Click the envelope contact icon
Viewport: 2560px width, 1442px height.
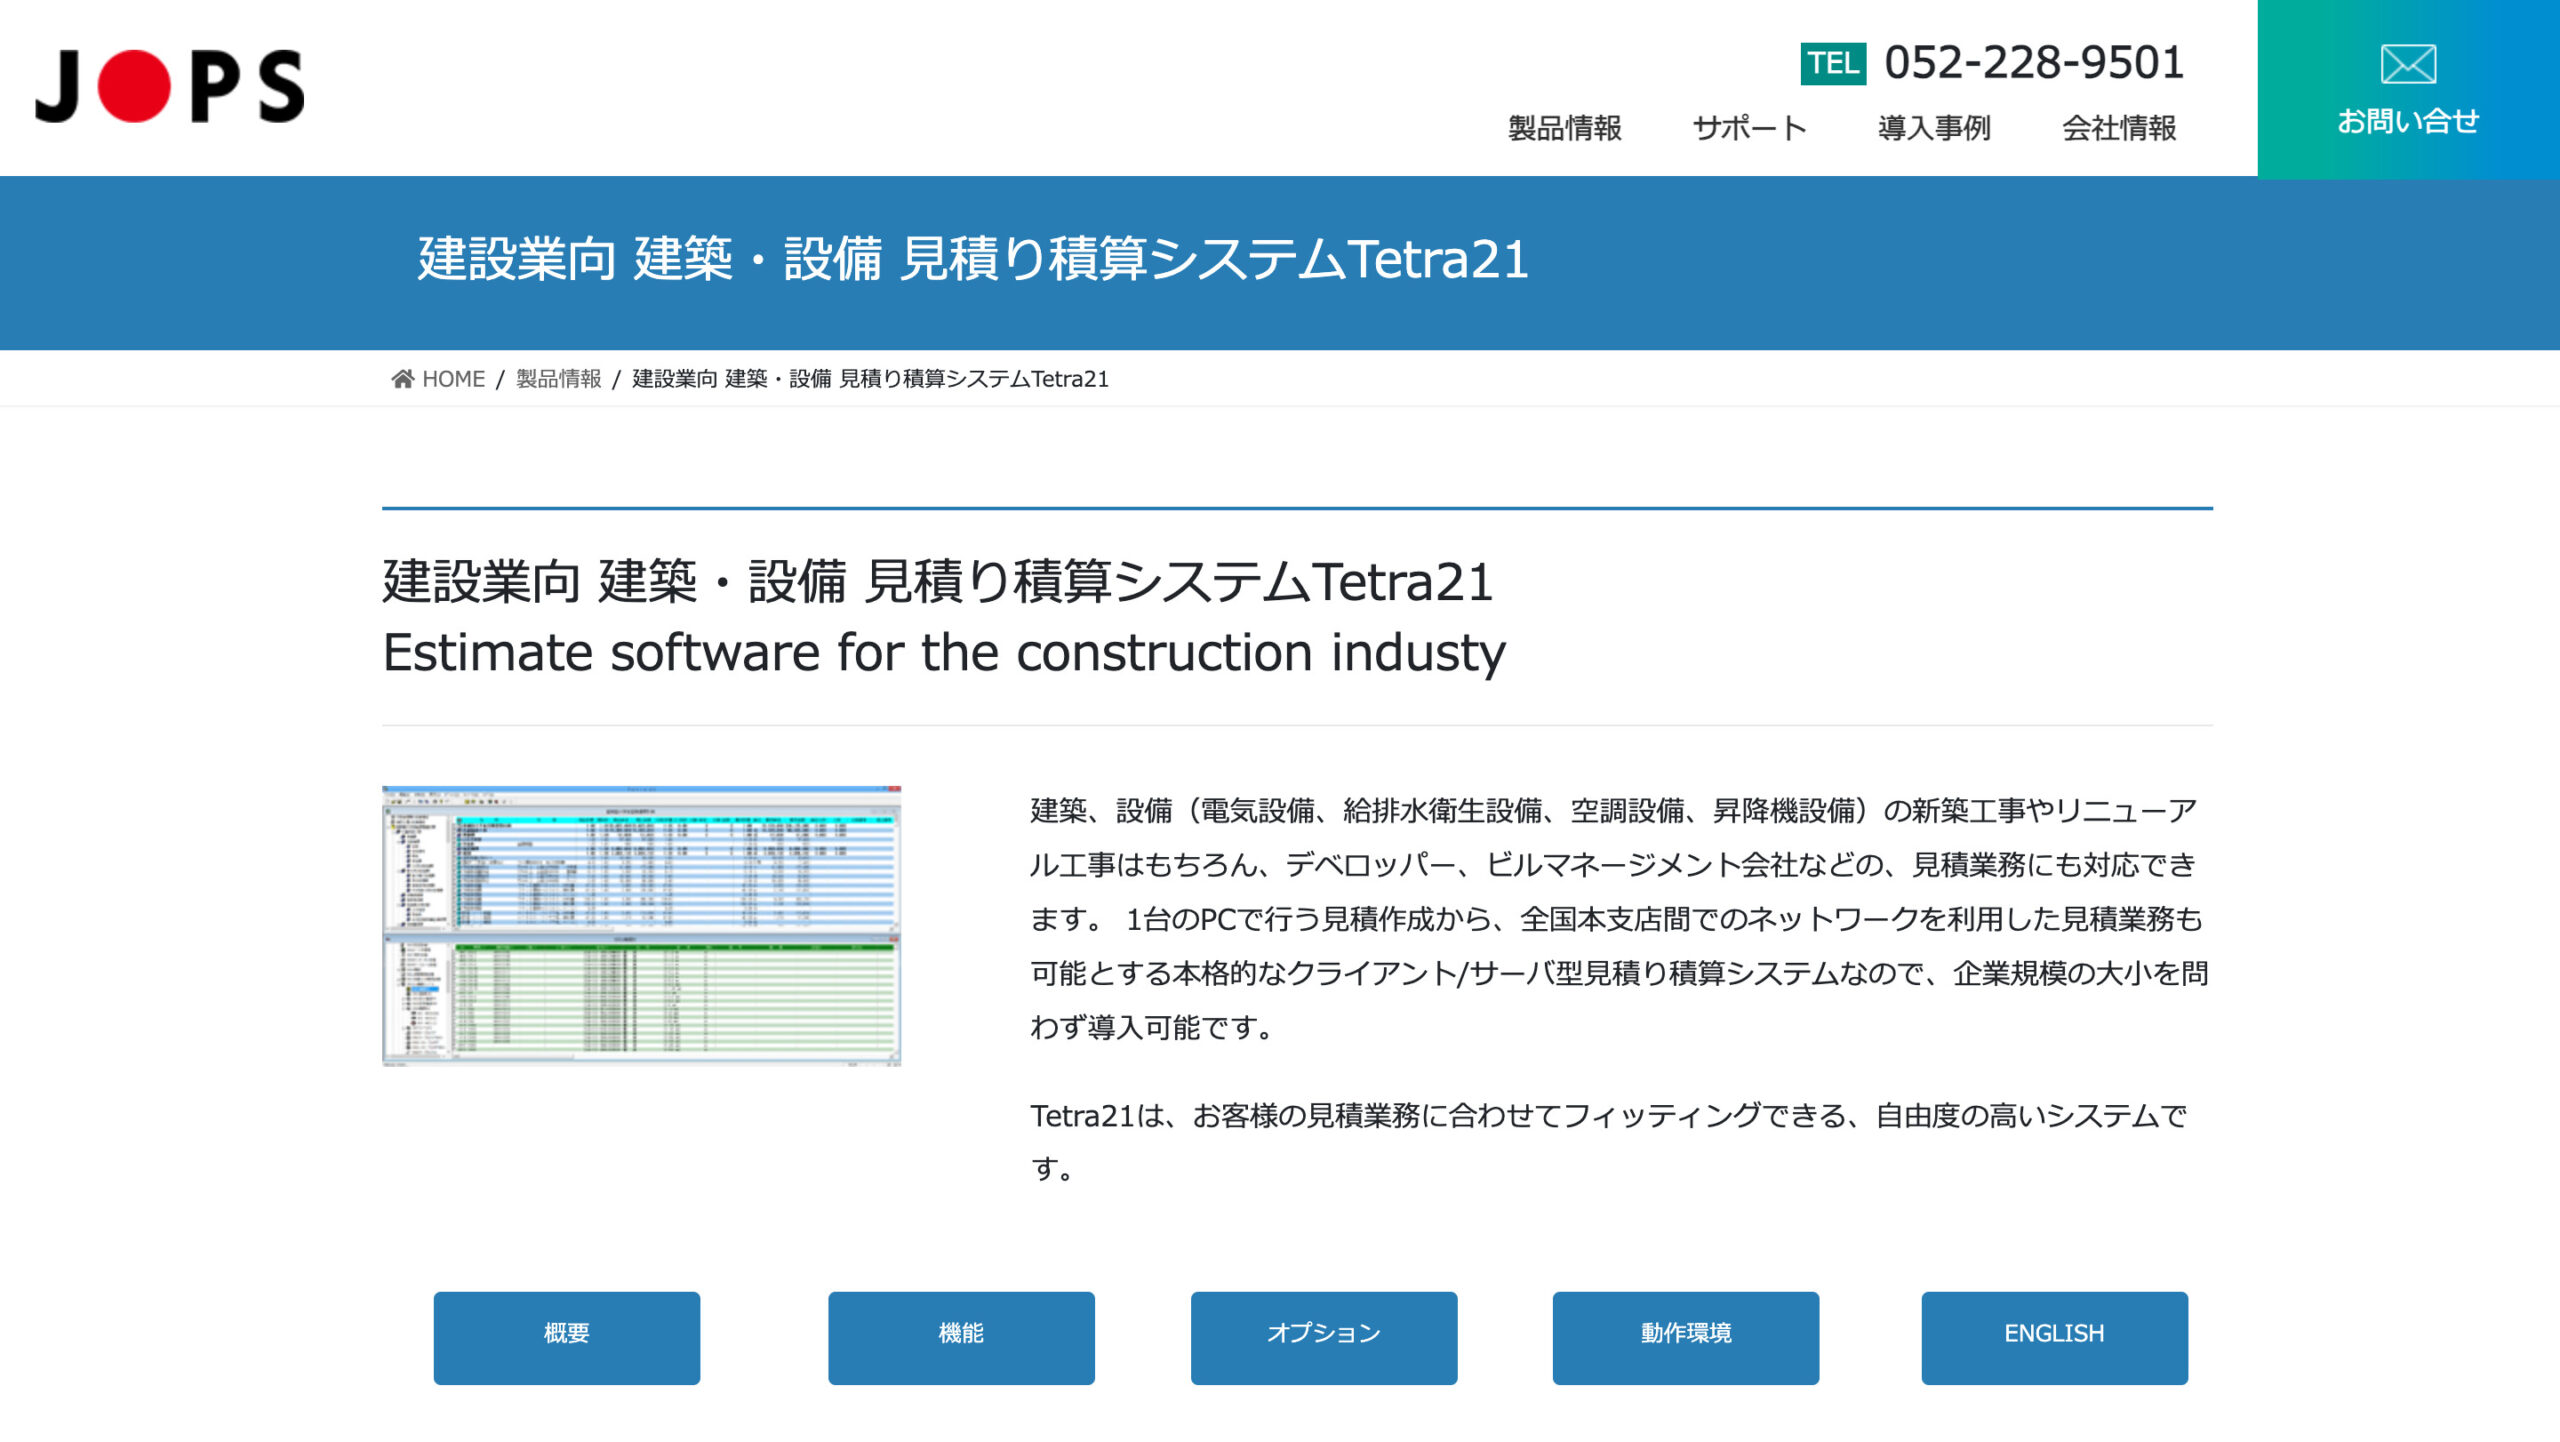click(2408, 65)
